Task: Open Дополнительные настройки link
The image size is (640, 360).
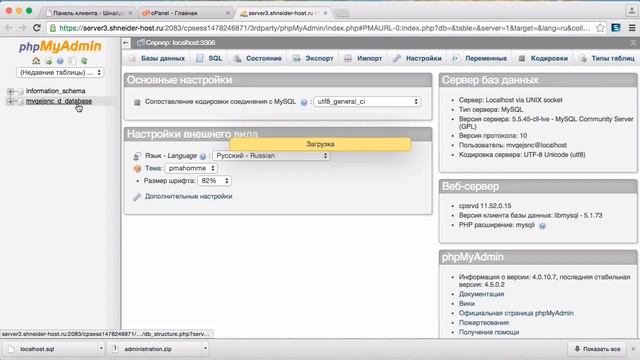Action: (x=189, y=196)
